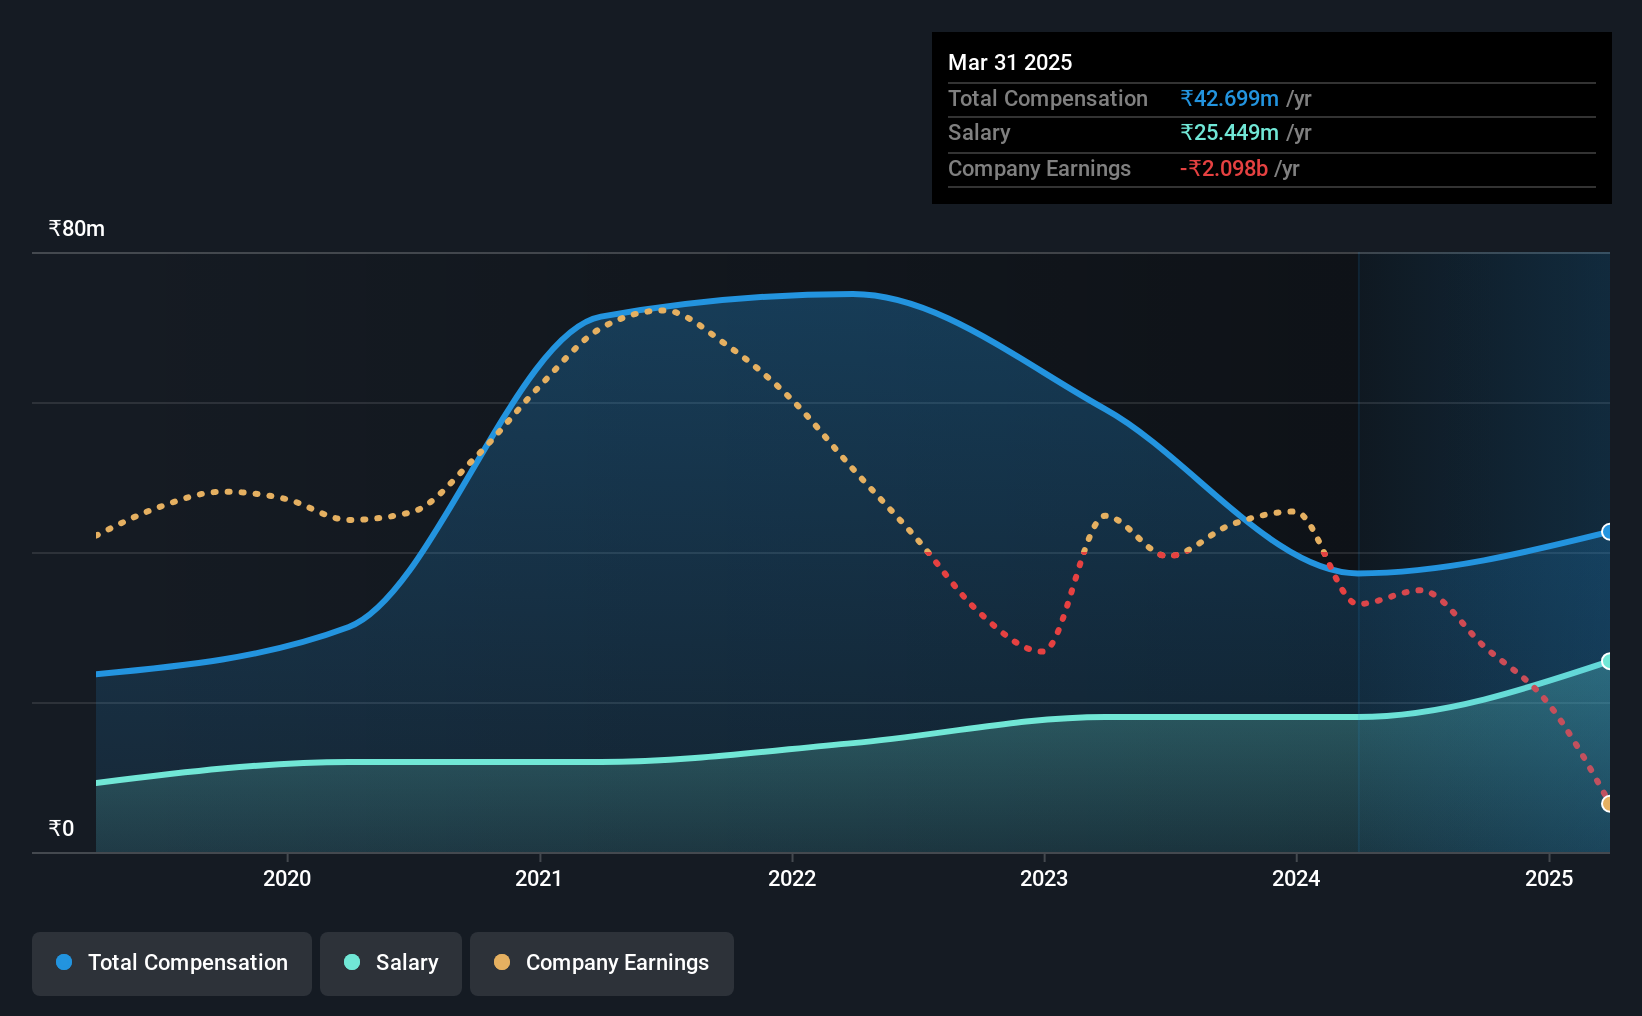Click the blue Total Compensation endpoint marker
Viewport: 1642px width, 1016px height.
1608,532
